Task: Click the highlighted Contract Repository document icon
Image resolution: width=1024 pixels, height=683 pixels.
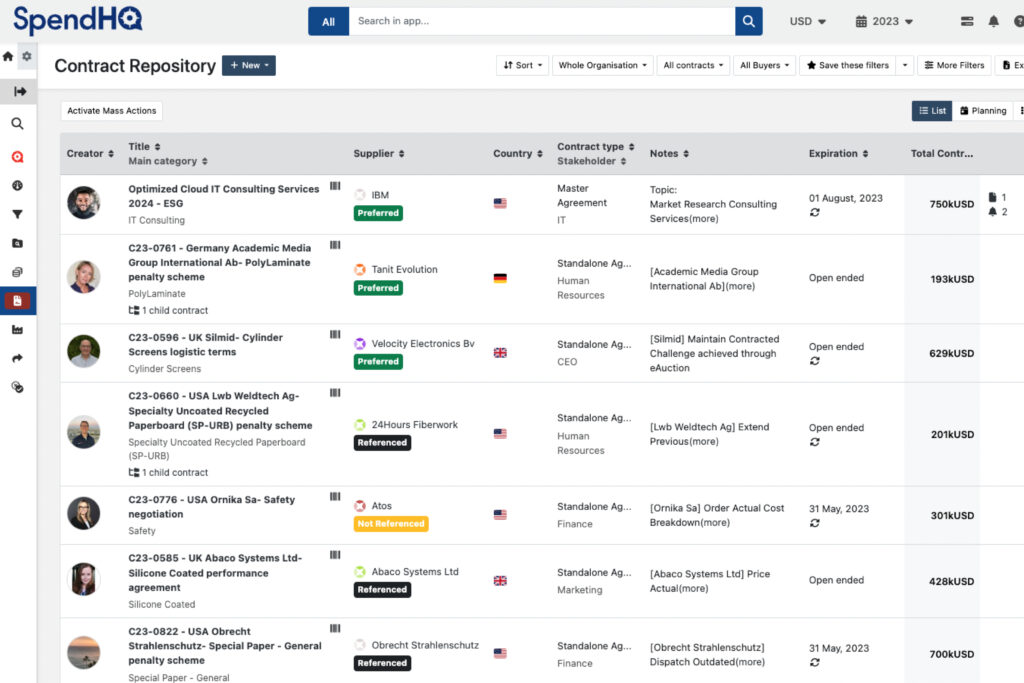Action: (x=17, y=299)
